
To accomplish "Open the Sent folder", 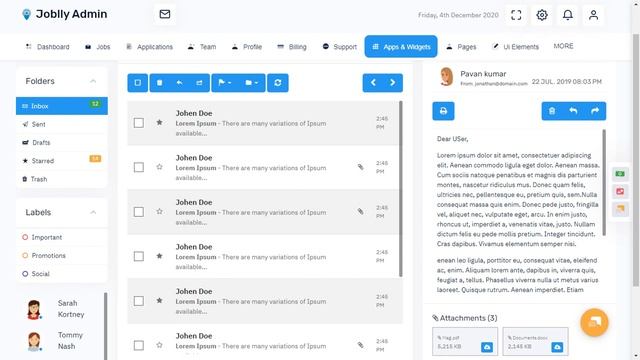I will point(62,124).
